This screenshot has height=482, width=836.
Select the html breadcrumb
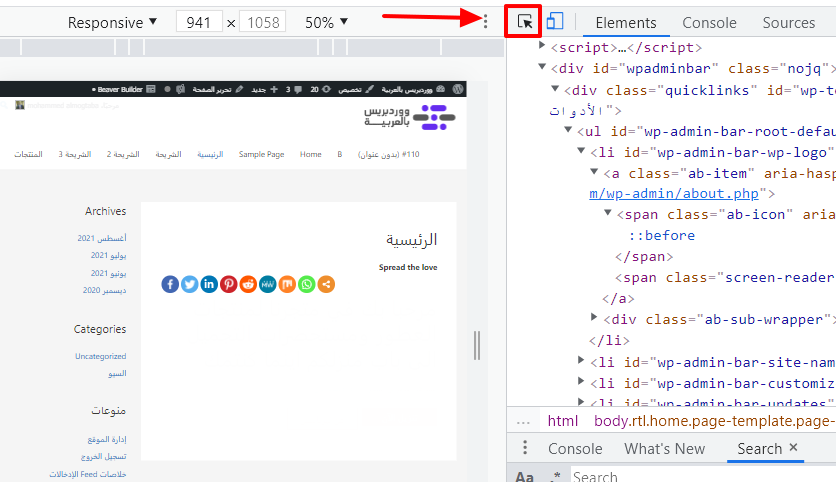562,421
